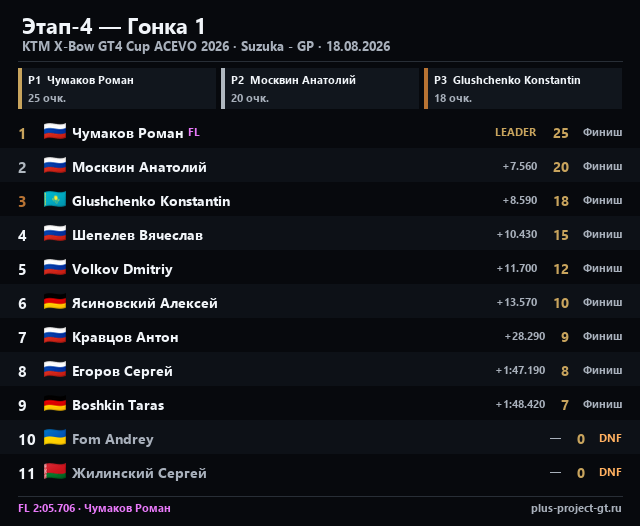Click the DNF status for Fom Andrey

(610, 438)
